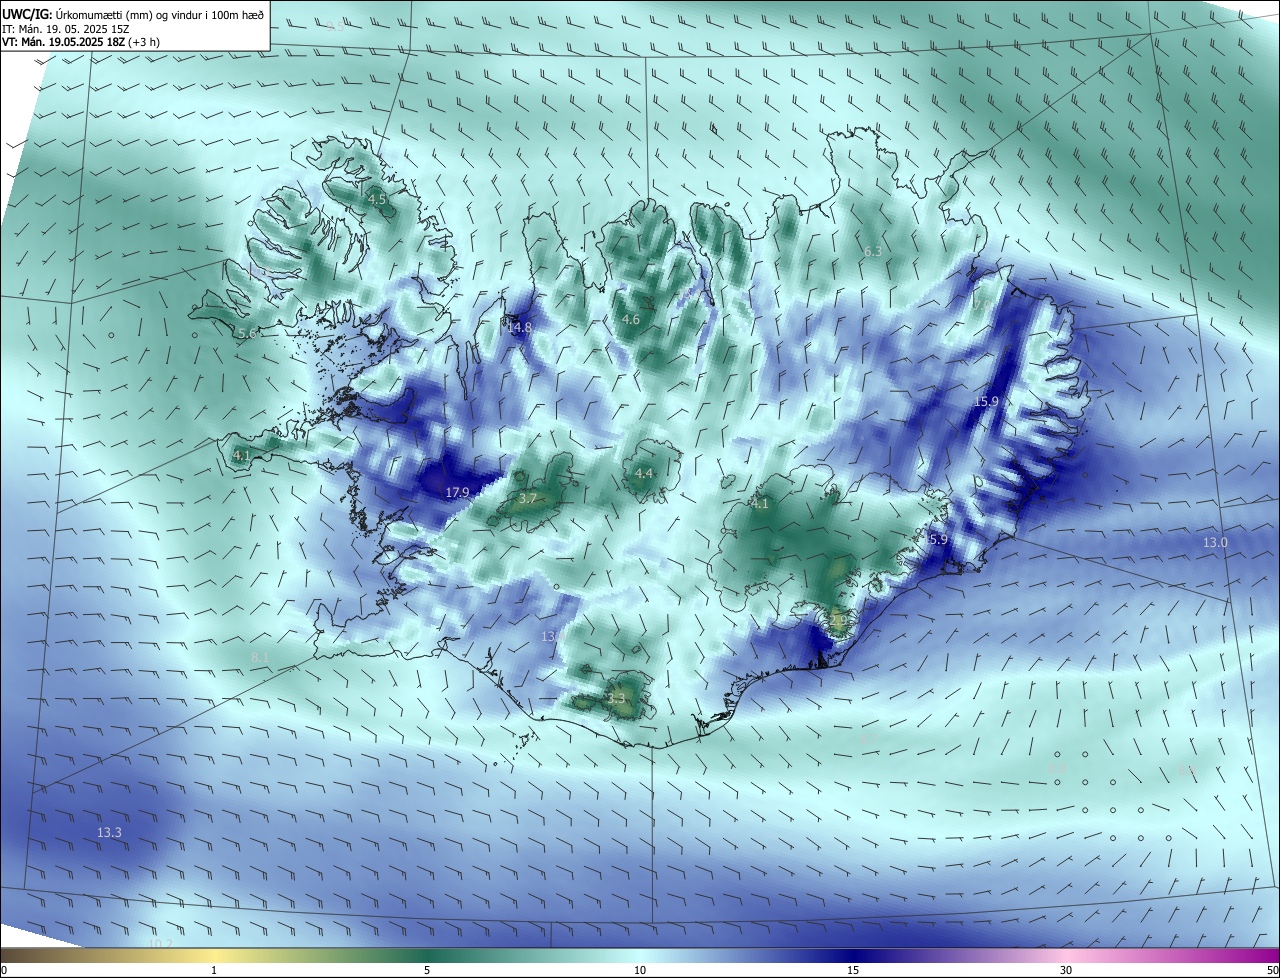The height and width of the screenshot is (978, 1280).
Task: Click the 14.8 precipitation value label
Action: pyautogui.click(x=519, y=327)
